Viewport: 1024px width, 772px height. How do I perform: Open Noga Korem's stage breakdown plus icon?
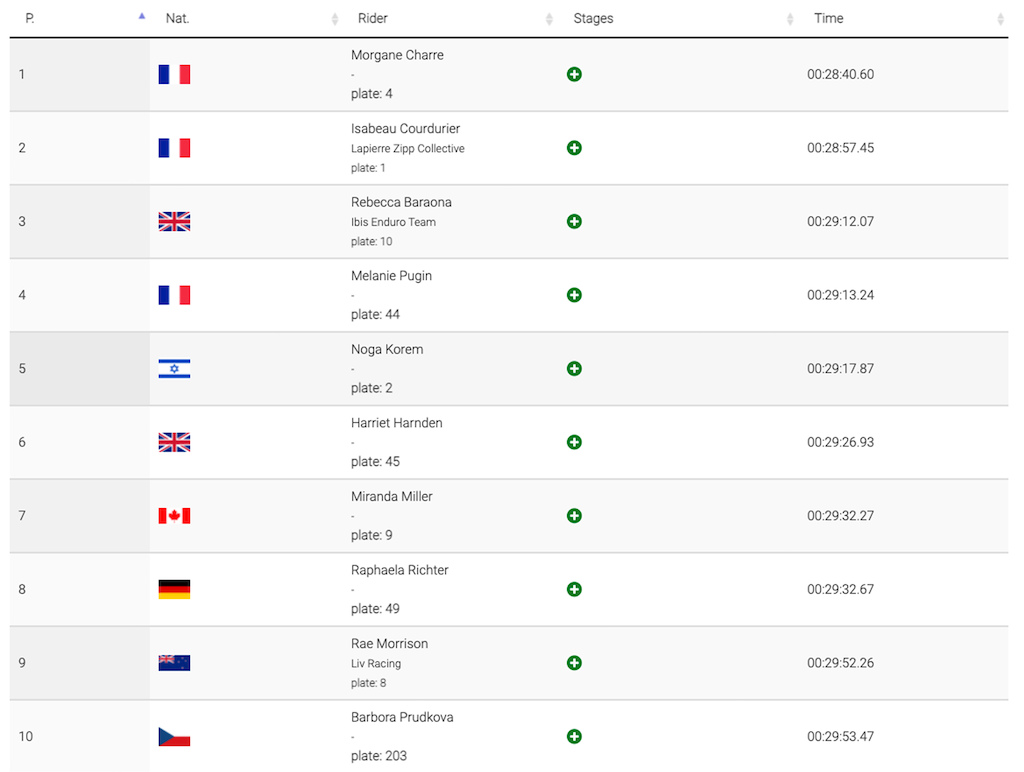(574, 369)
